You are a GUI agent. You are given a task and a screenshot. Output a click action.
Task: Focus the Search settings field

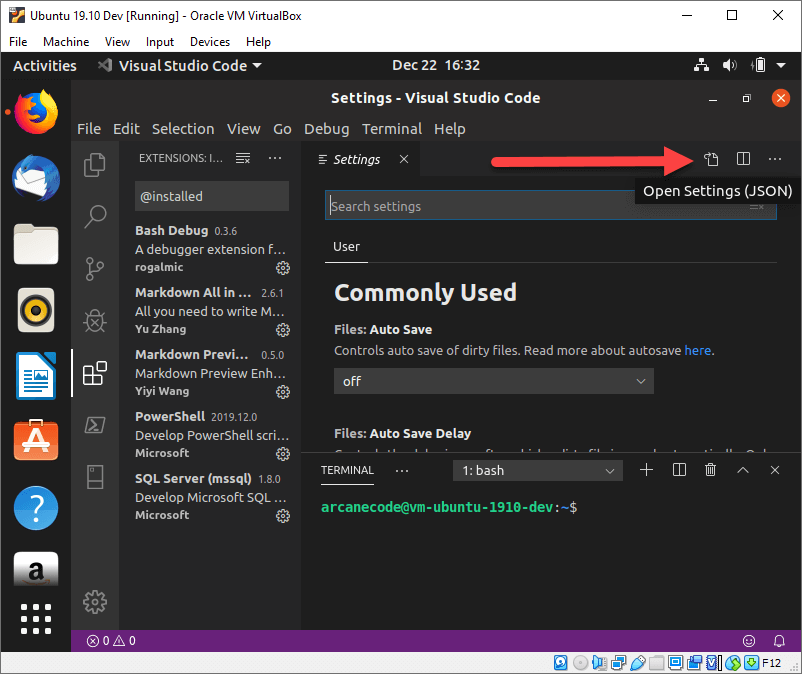coord(550,206)
